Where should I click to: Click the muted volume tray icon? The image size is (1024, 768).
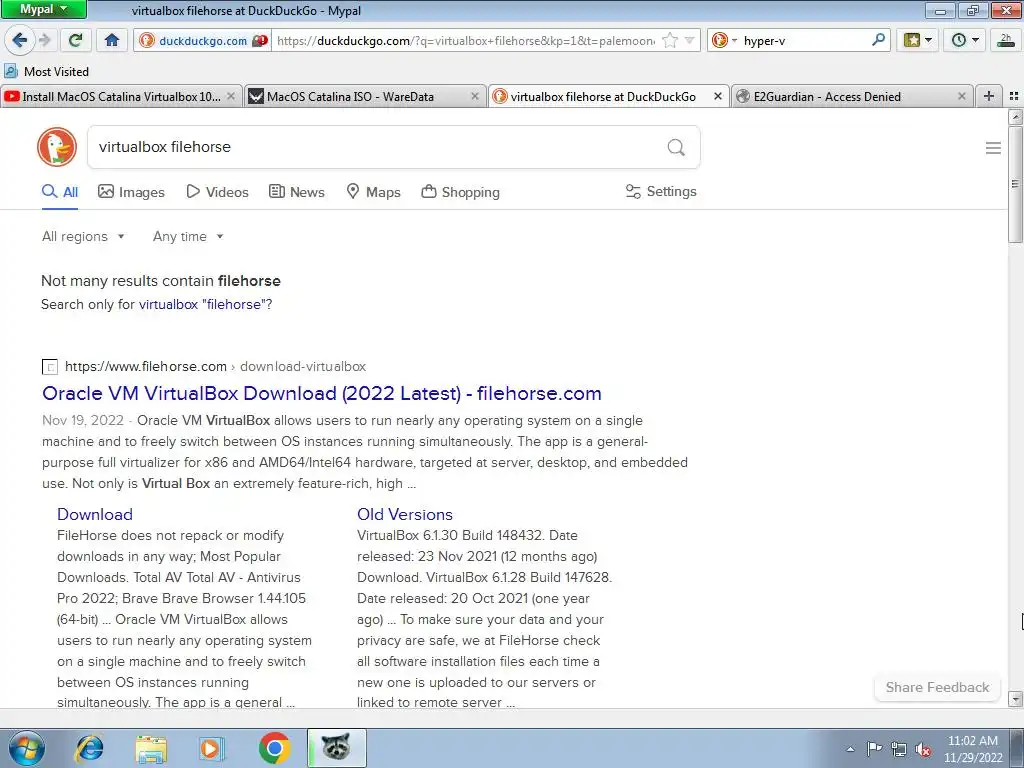[923, 750]
